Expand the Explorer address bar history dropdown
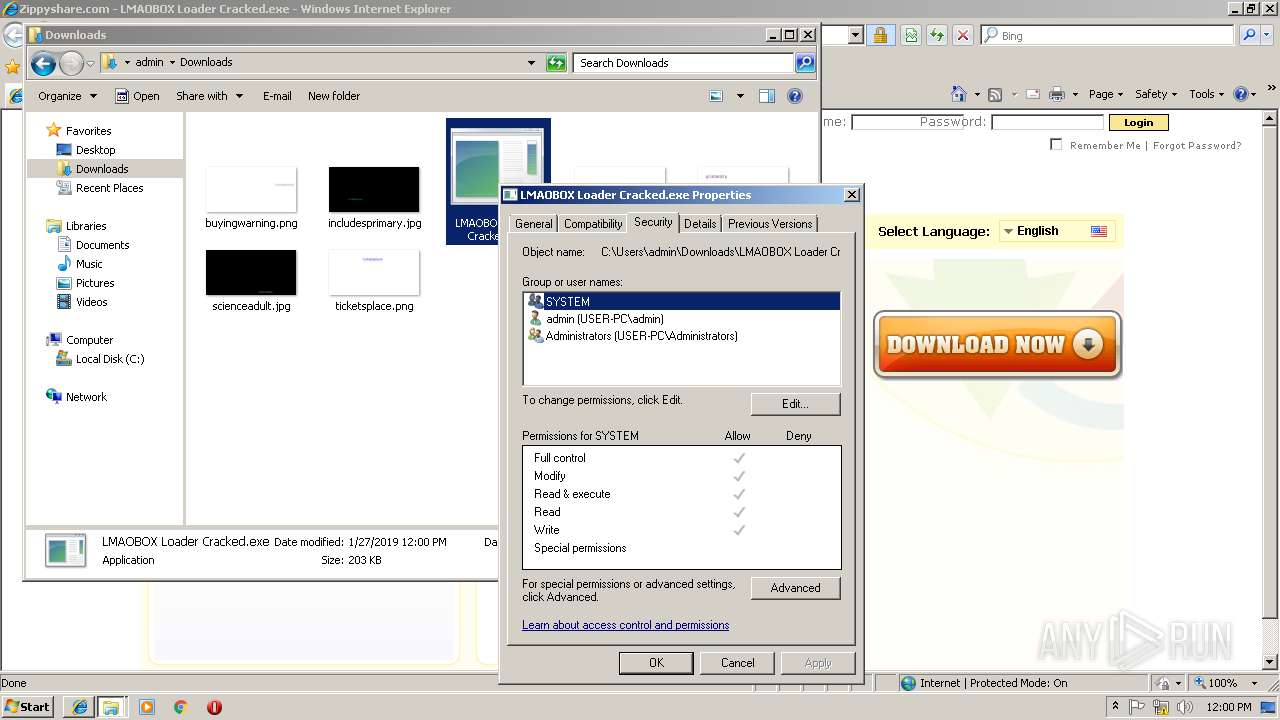This screenshot has height=720, width=1280. click(x=531, y=63)
